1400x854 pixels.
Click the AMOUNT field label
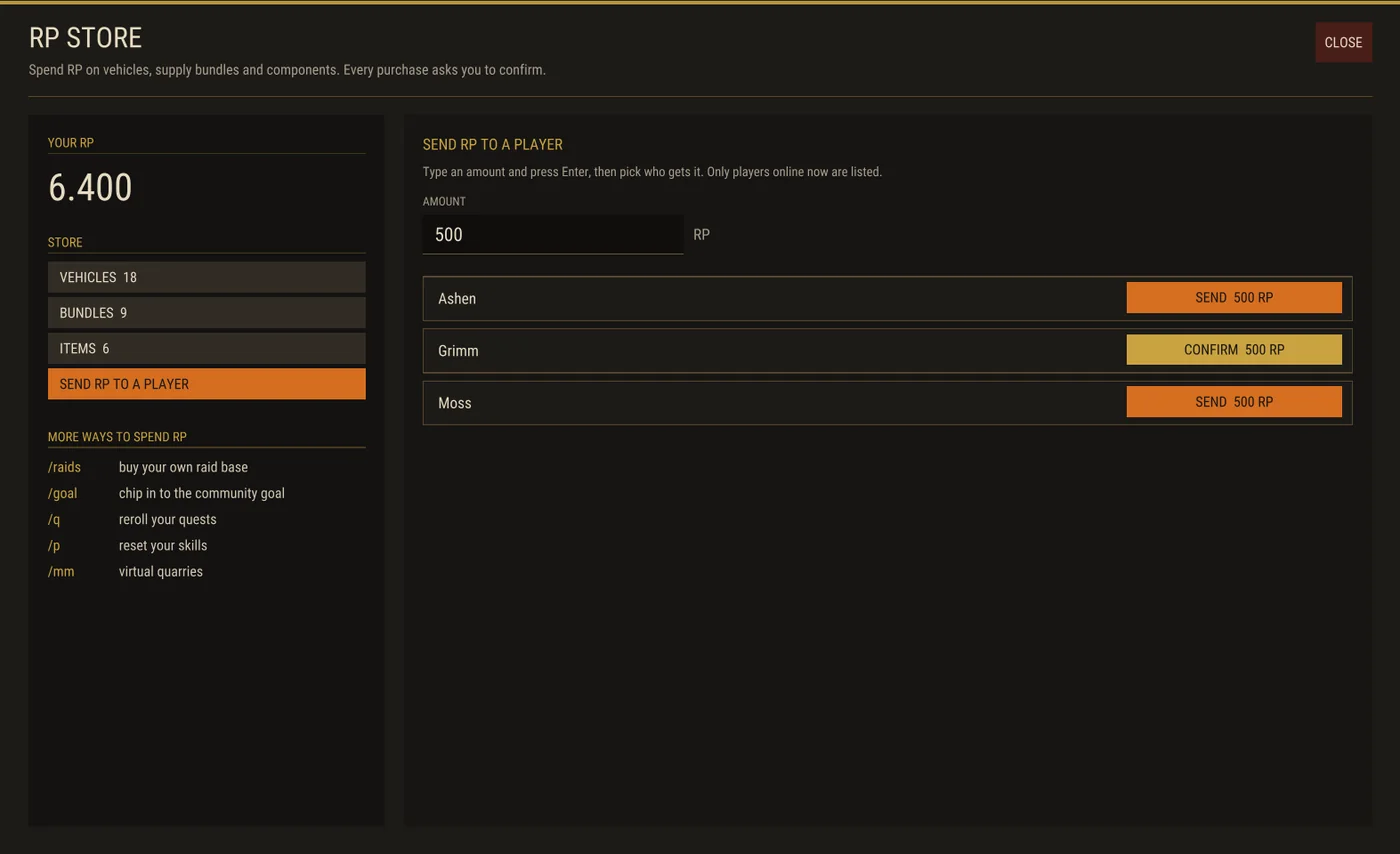tap(444, 201)
